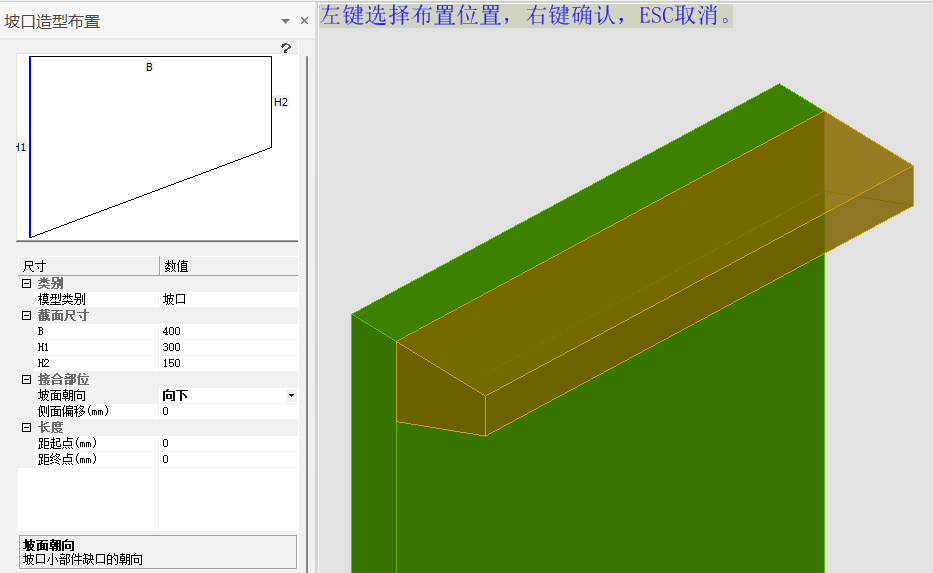Click the 数值 column header
The height and width of the screenshot is (573, 933).
point(228,266)
